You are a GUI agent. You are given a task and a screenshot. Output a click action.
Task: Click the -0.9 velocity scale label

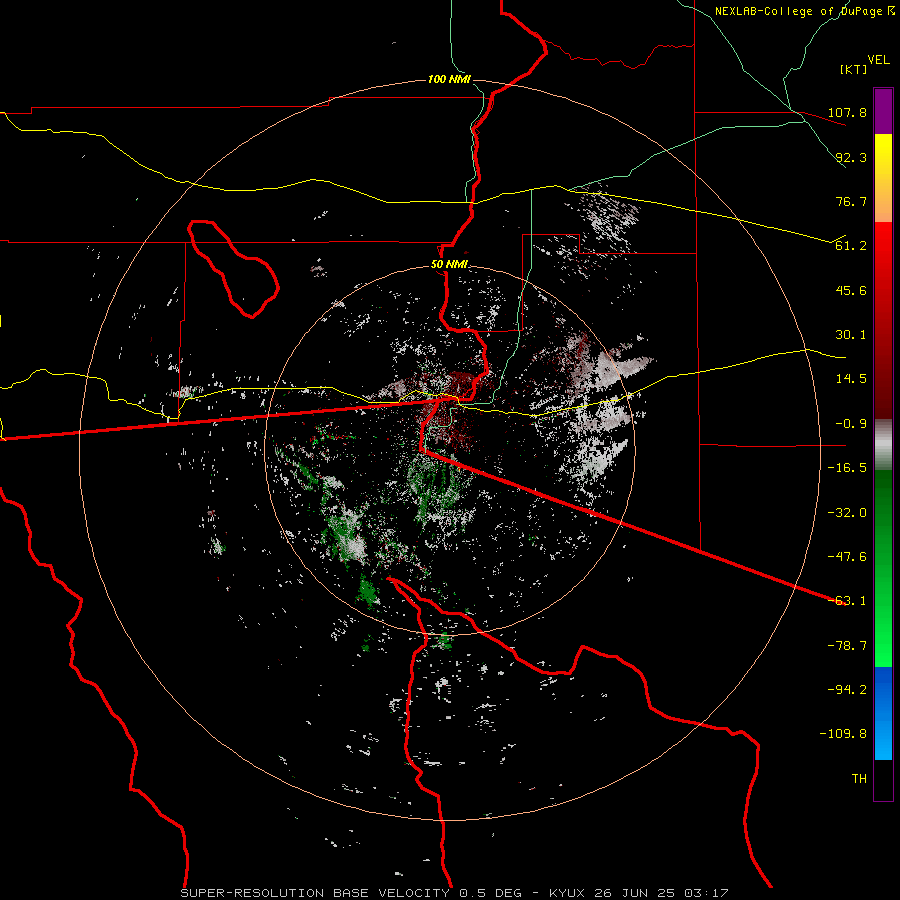tap(851, 424)
